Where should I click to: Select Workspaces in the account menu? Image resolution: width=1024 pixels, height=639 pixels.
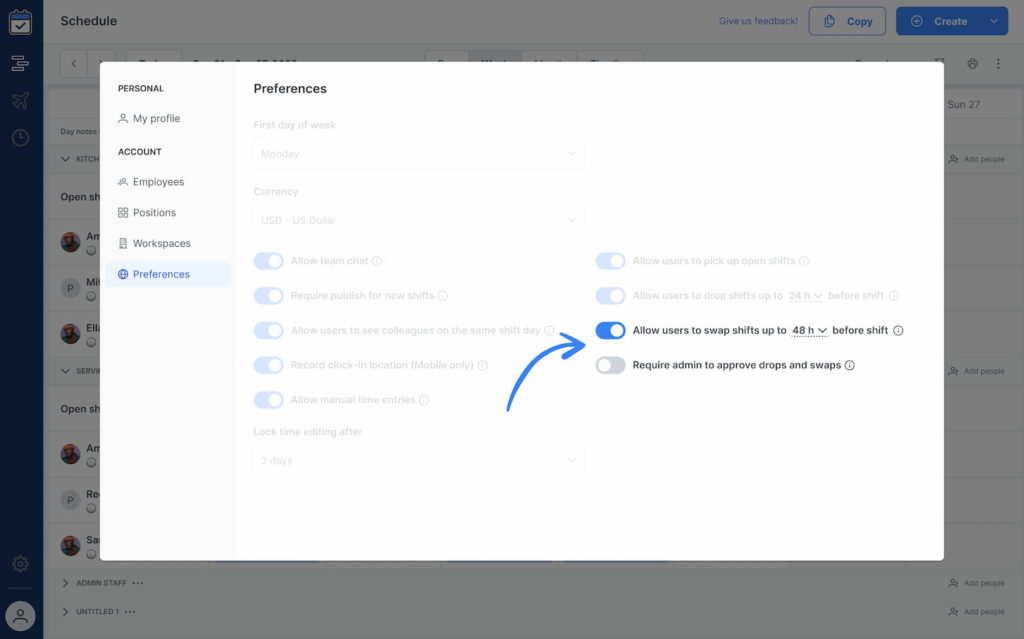click(161, 243)
